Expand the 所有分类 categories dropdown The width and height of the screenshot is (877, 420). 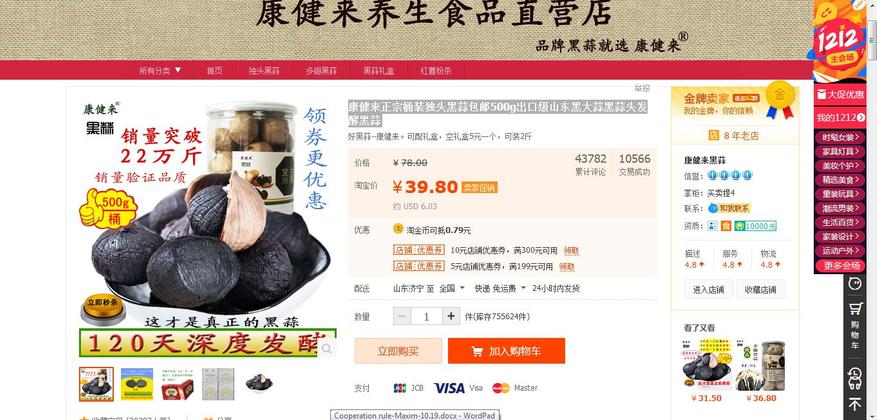click(x=160, y=70)
